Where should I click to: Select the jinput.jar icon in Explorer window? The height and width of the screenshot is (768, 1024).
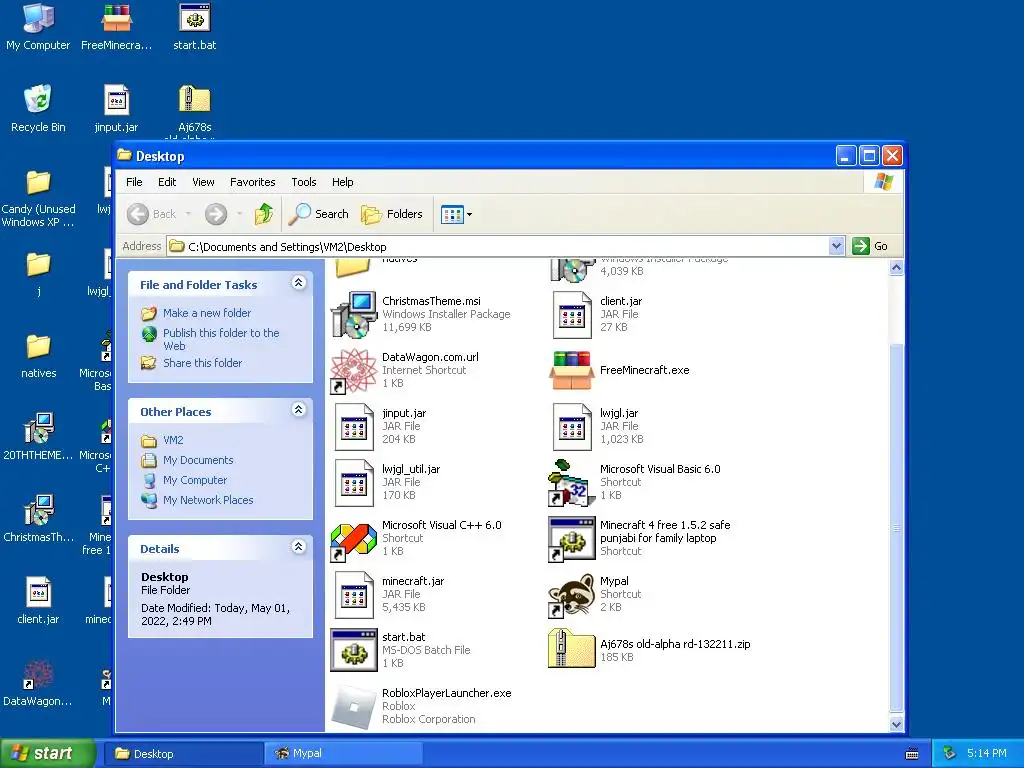tap(353, 426)
